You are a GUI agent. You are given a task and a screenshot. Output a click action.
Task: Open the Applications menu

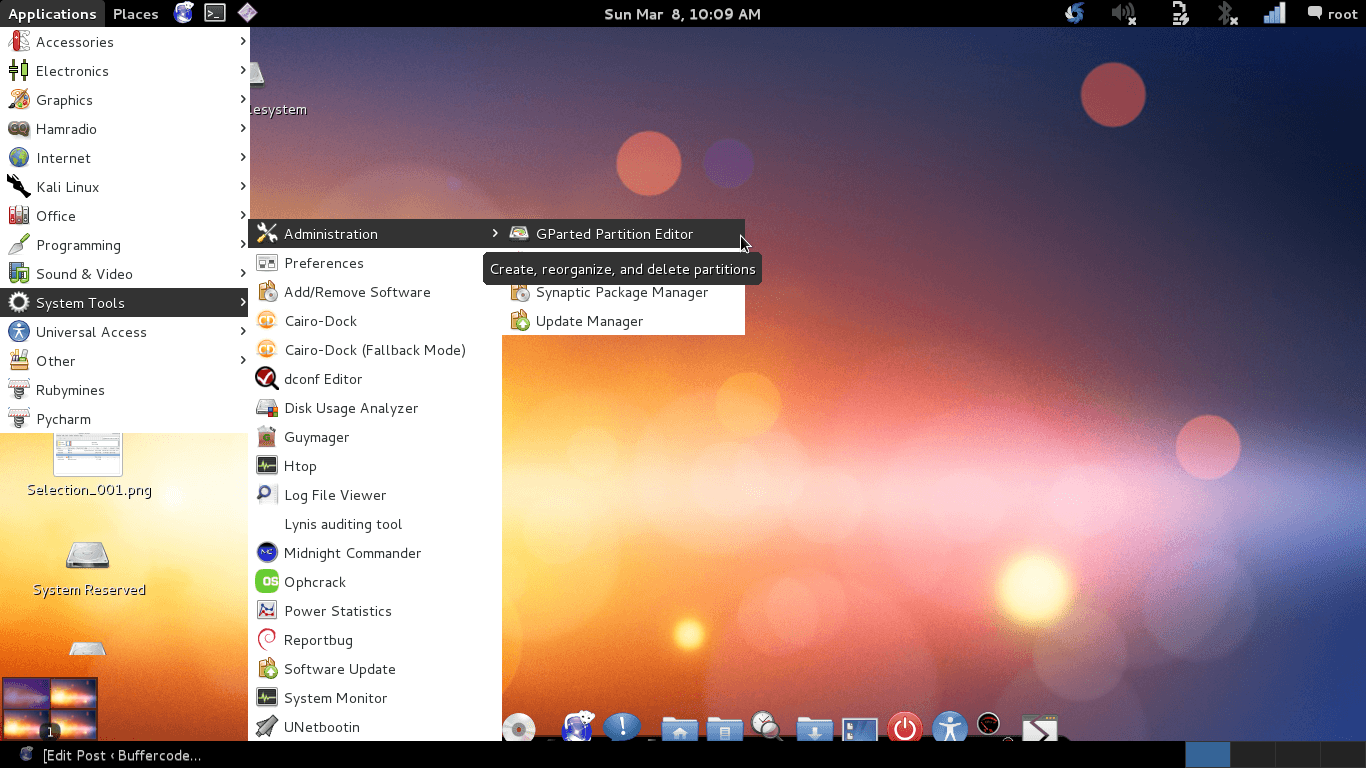(52, 14)
